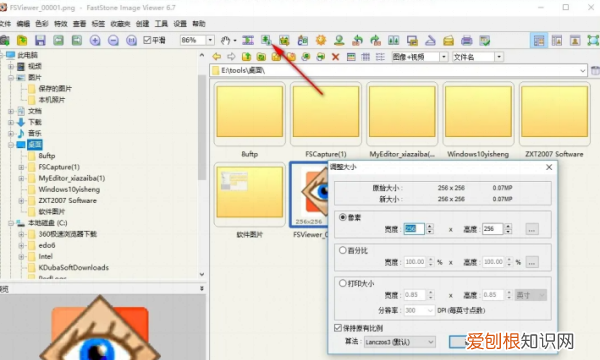This screenshot has height=360, width=600.
Task: Open the 工具 tools menu
Action: tap(161, 24)
